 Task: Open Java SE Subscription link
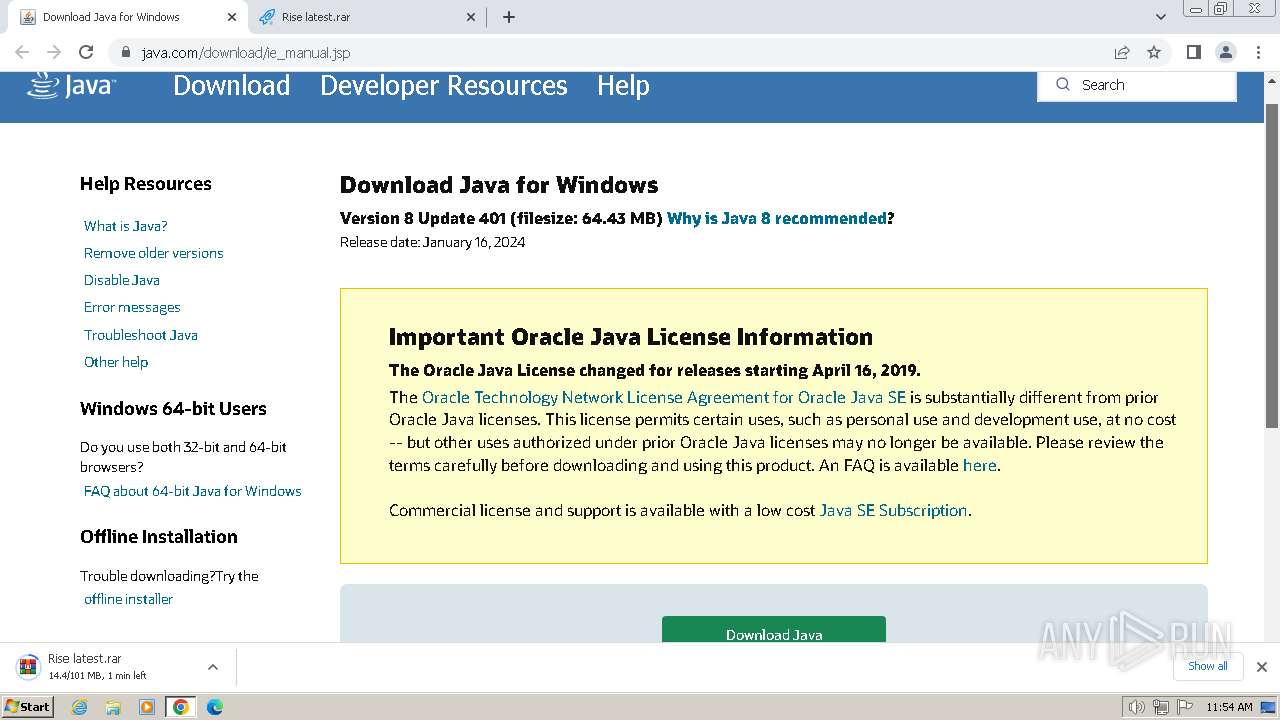[894, 510]
